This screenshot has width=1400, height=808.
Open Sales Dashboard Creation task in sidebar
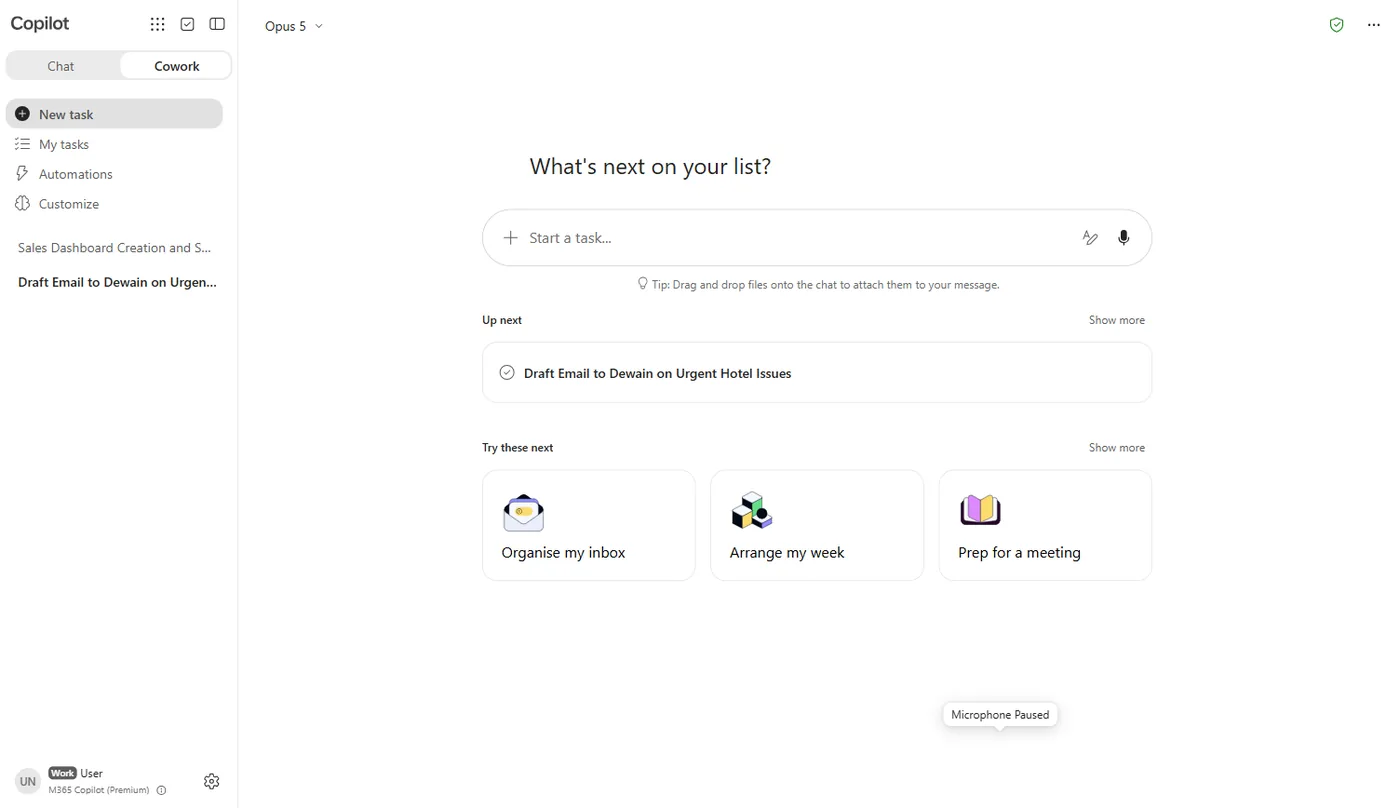point(115,248)
